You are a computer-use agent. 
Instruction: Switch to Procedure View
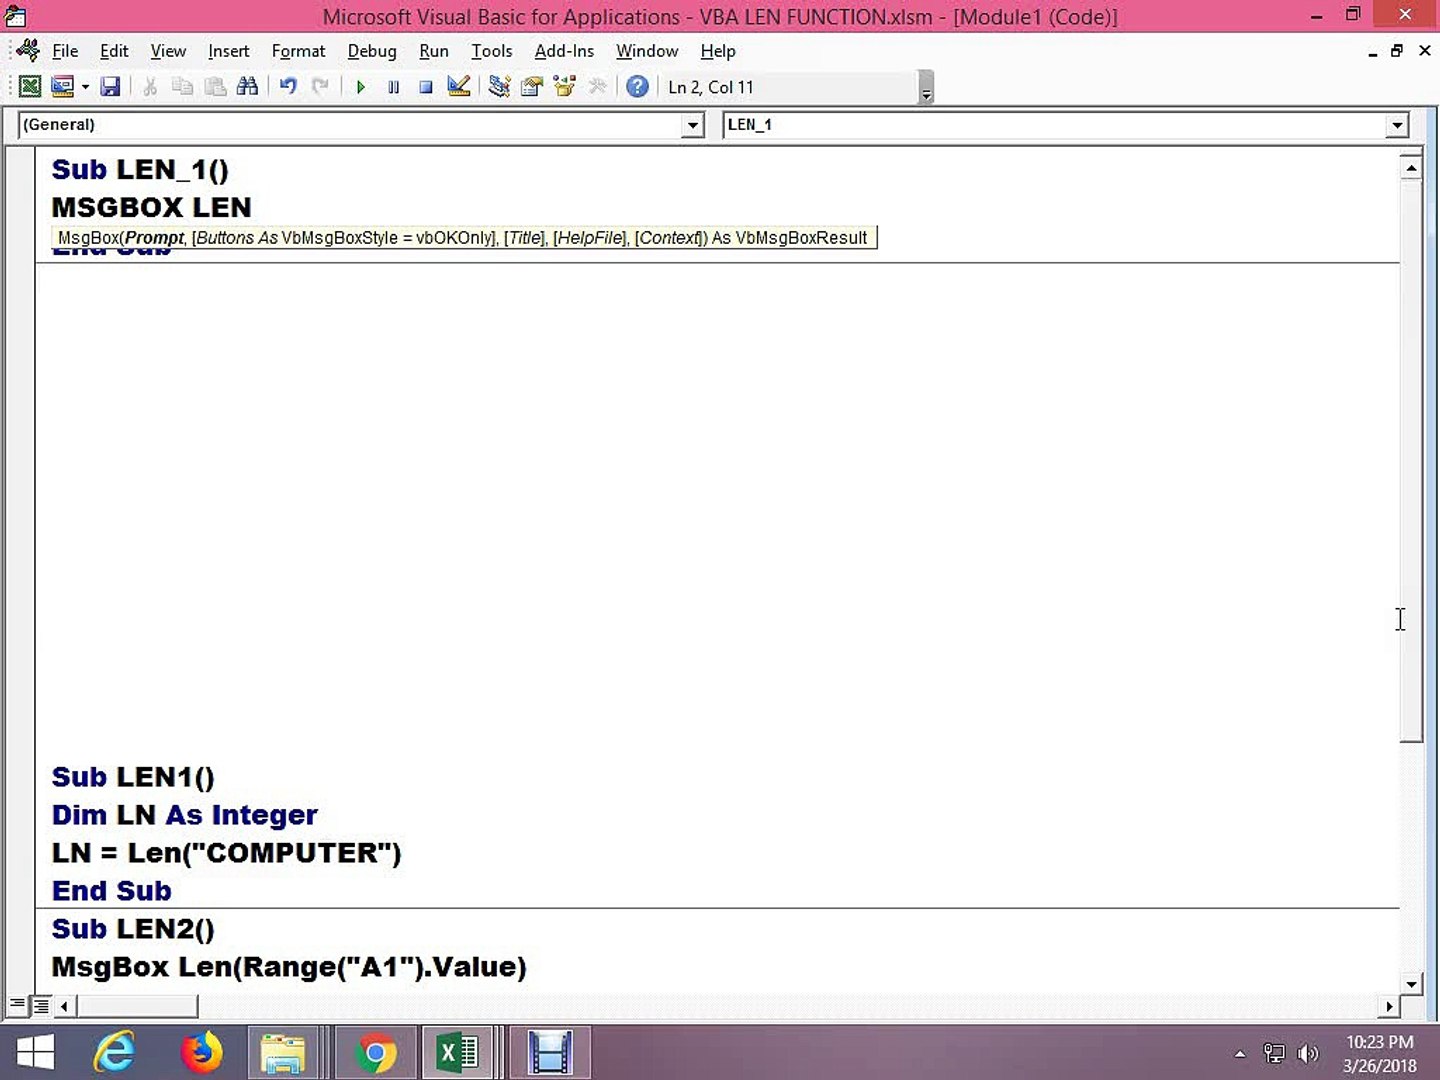coord(17,1005)
